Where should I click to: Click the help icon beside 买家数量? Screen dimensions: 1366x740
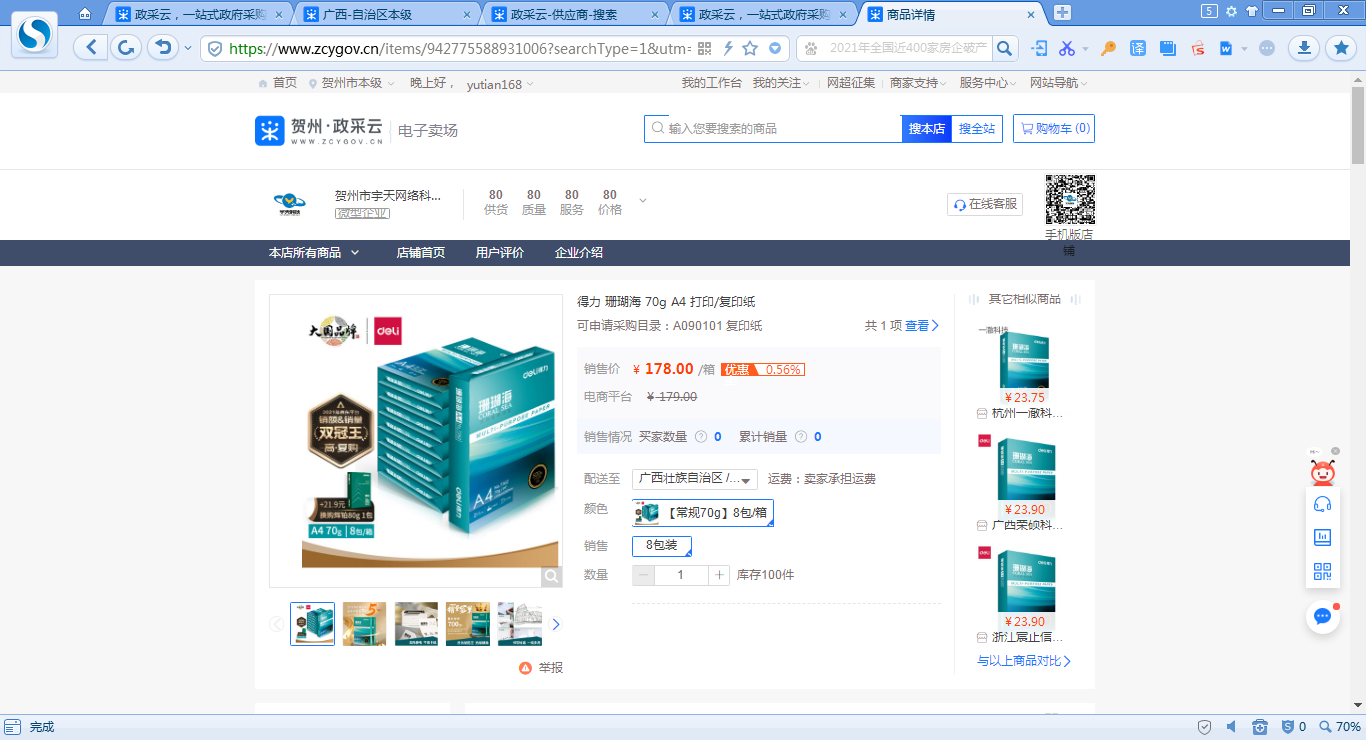(701, 437)
